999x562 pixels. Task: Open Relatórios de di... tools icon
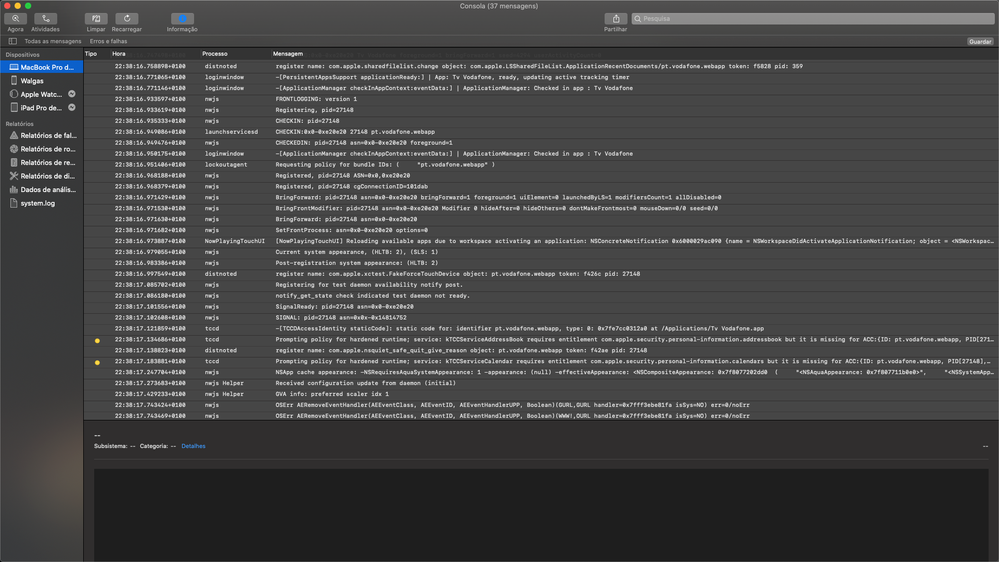pos(13,176)
